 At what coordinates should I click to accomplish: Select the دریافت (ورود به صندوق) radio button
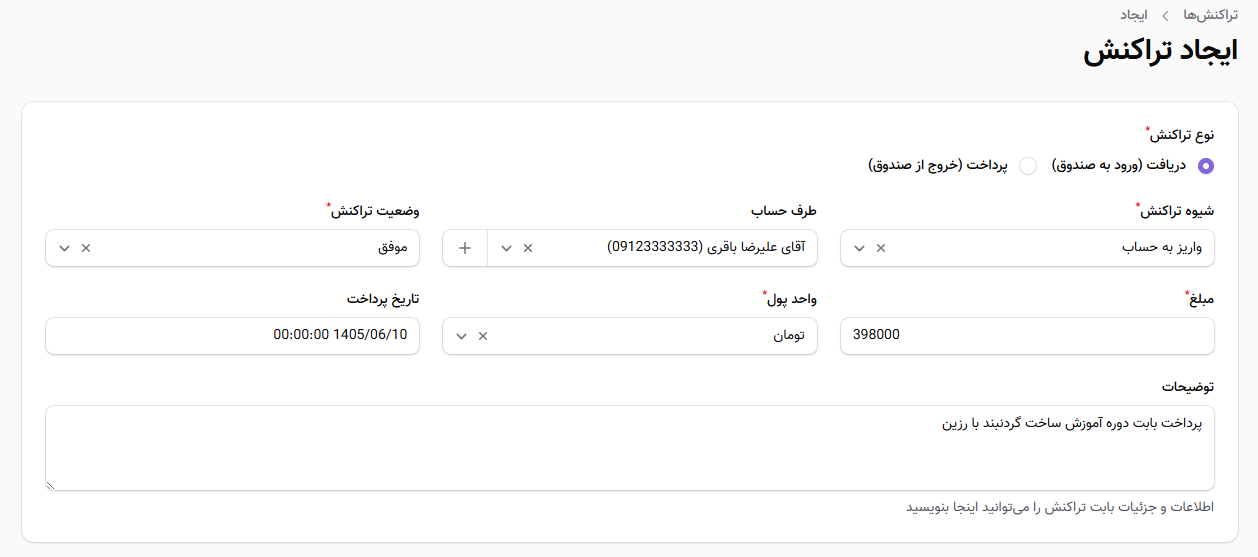tap(1206, 166)
